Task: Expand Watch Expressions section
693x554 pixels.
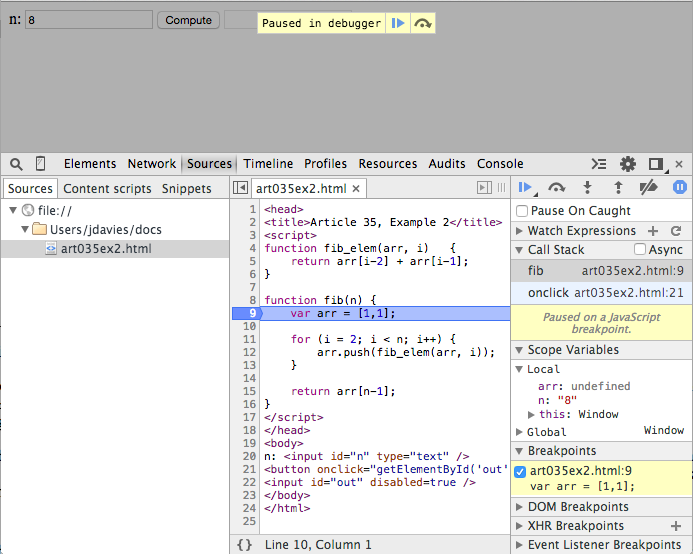Action: click(x=519, y=231)
